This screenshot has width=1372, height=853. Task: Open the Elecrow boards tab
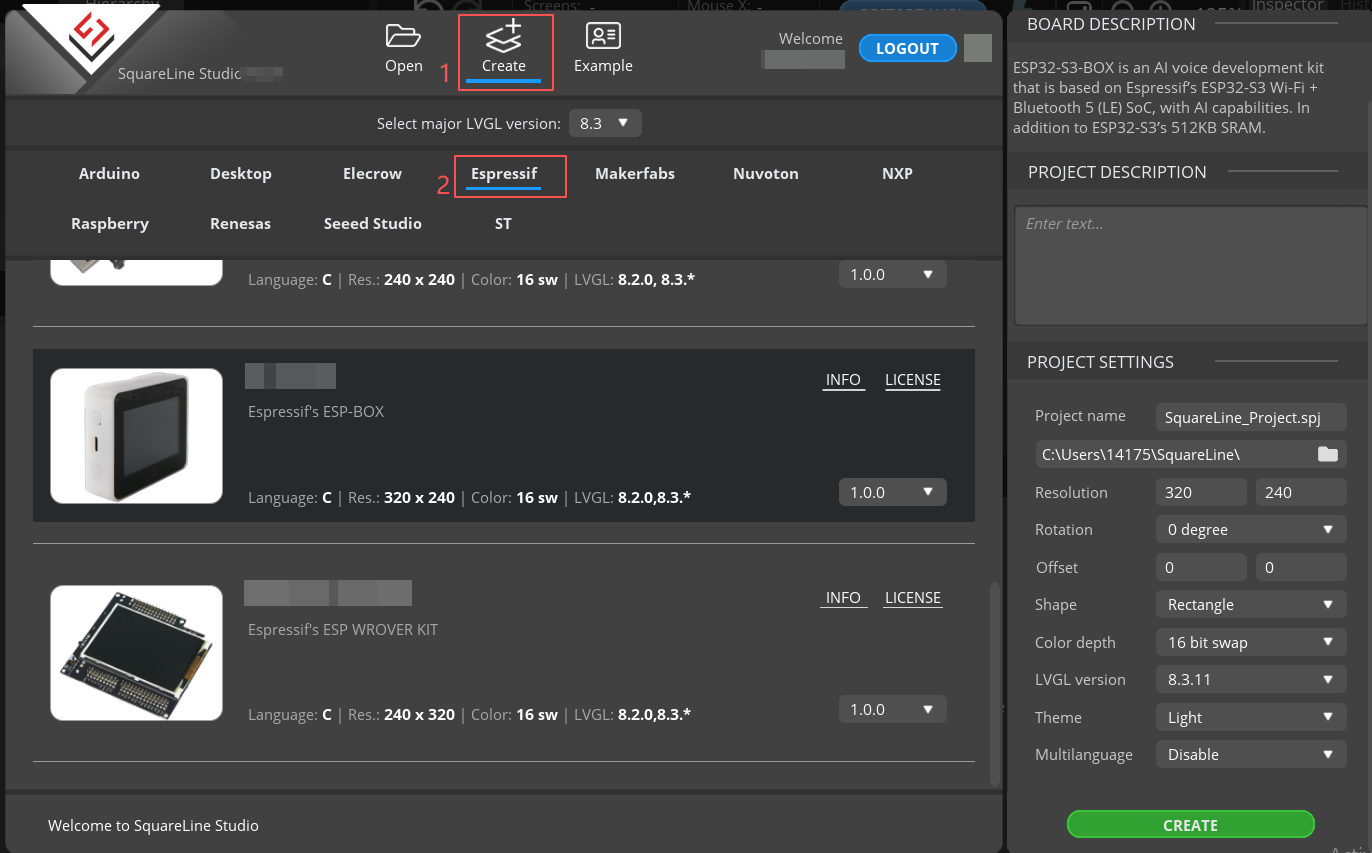(372, 174)
